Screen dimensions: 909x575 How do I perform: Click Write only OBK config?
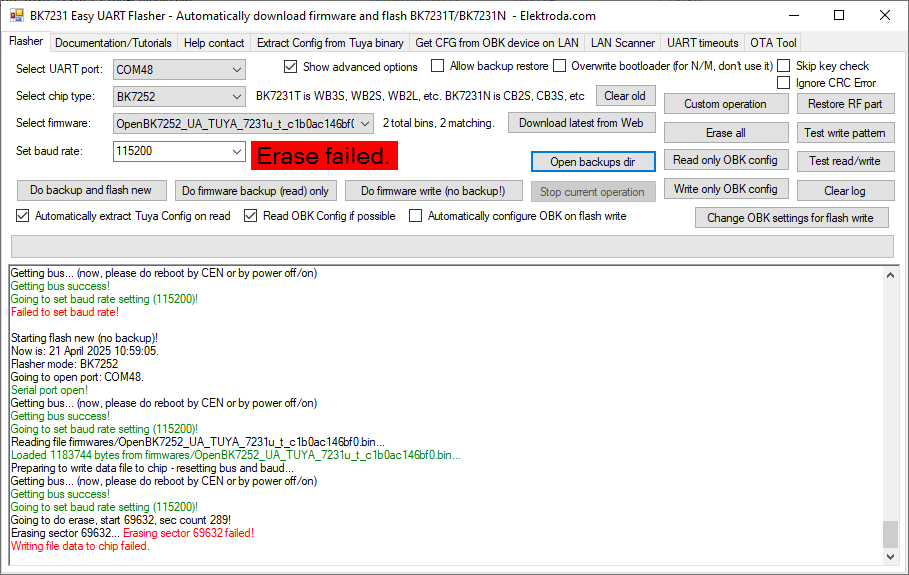click(x=726, y=189)
